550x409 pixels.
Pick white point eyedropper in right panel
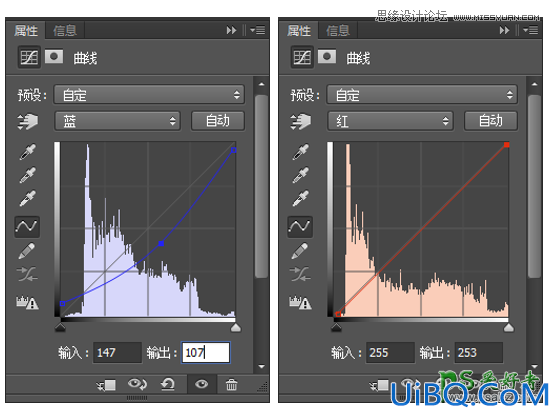[301, 198]
